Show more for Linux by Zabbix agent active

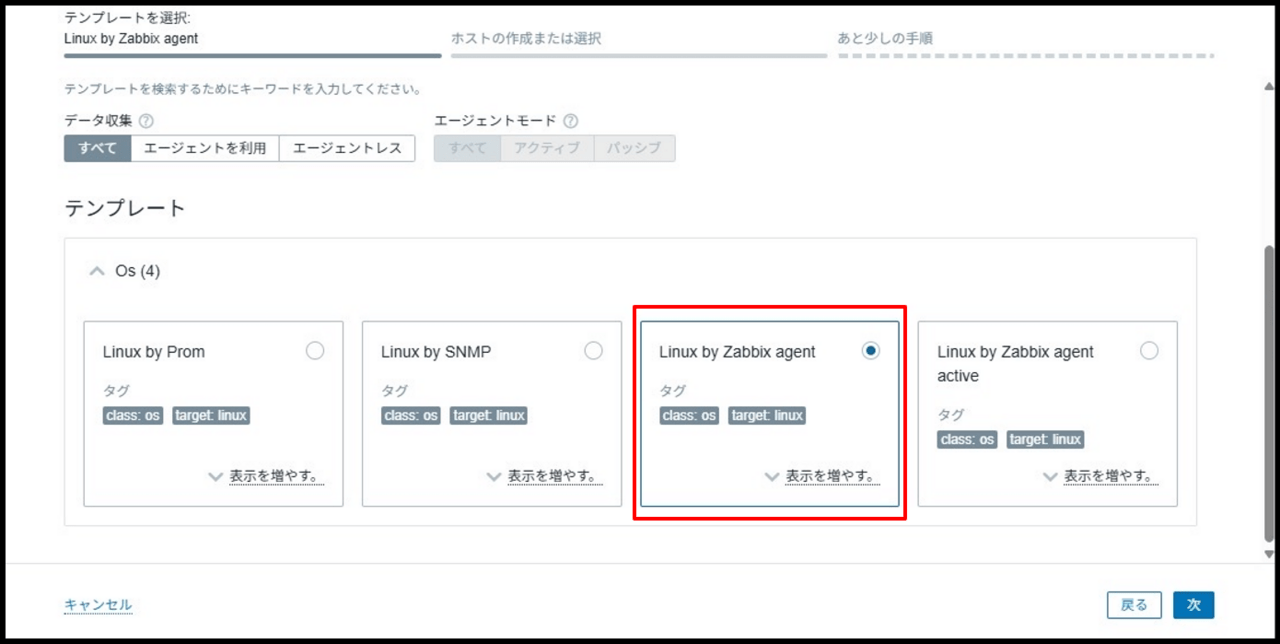click(1099, 476)
